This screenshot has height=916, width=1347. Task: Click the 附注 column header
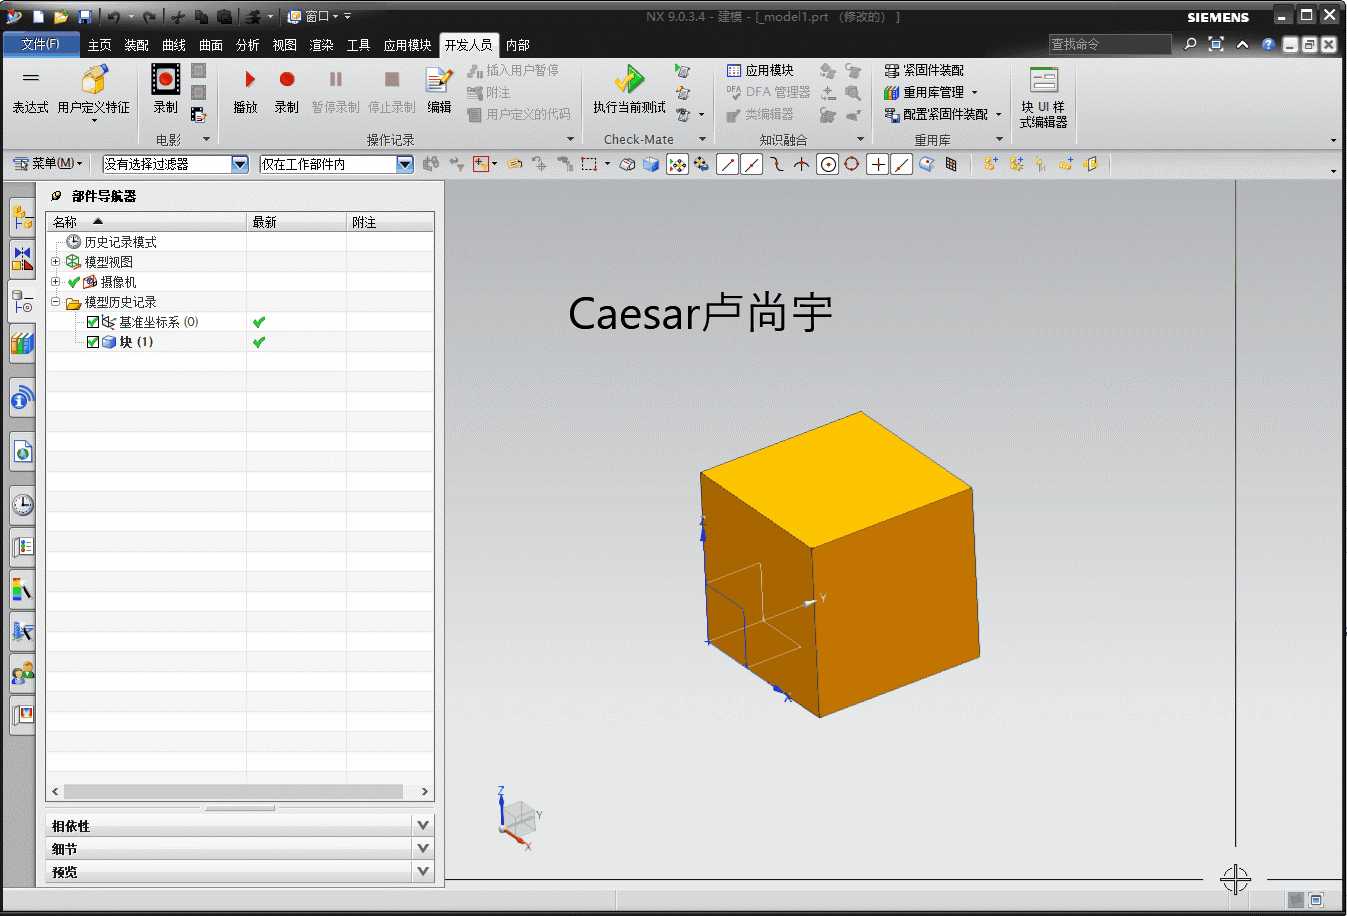(390, 222)
